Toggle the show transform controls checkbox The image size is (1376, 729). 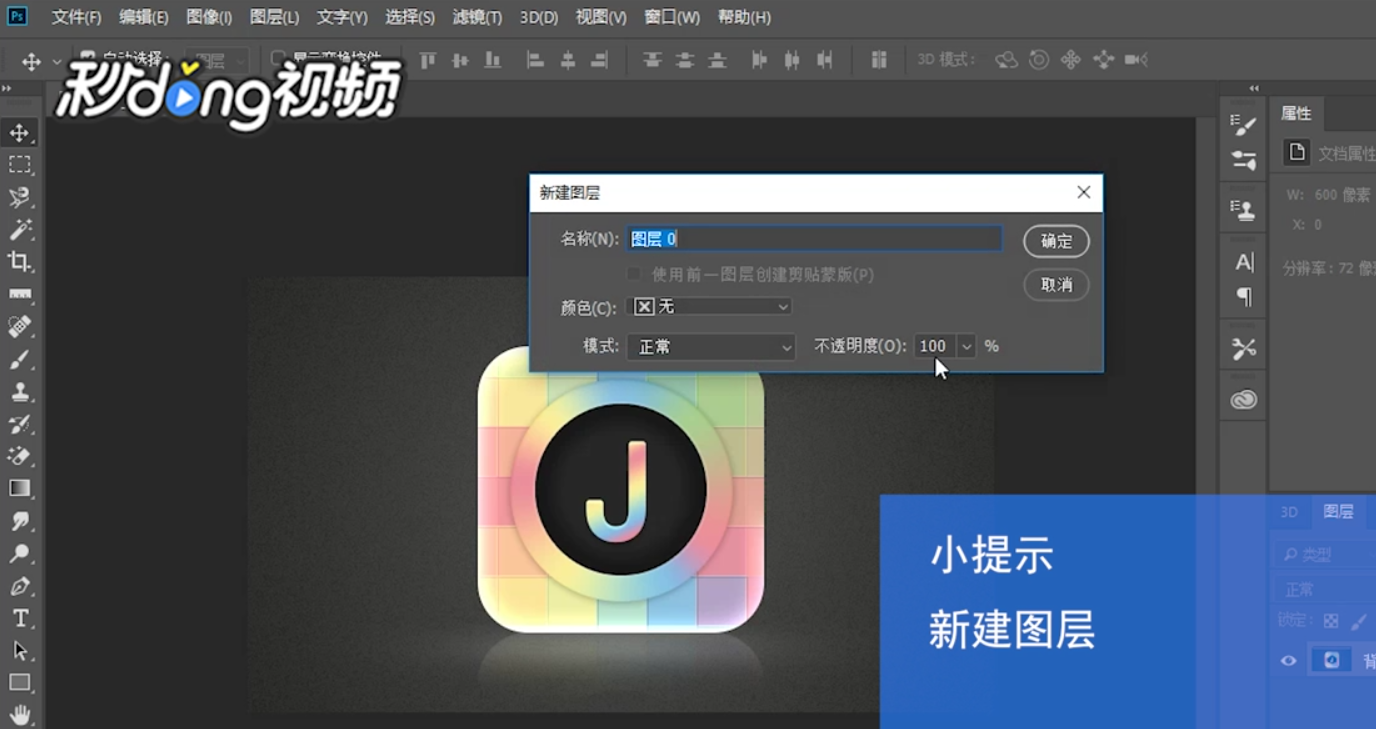[x=279, y=59]
